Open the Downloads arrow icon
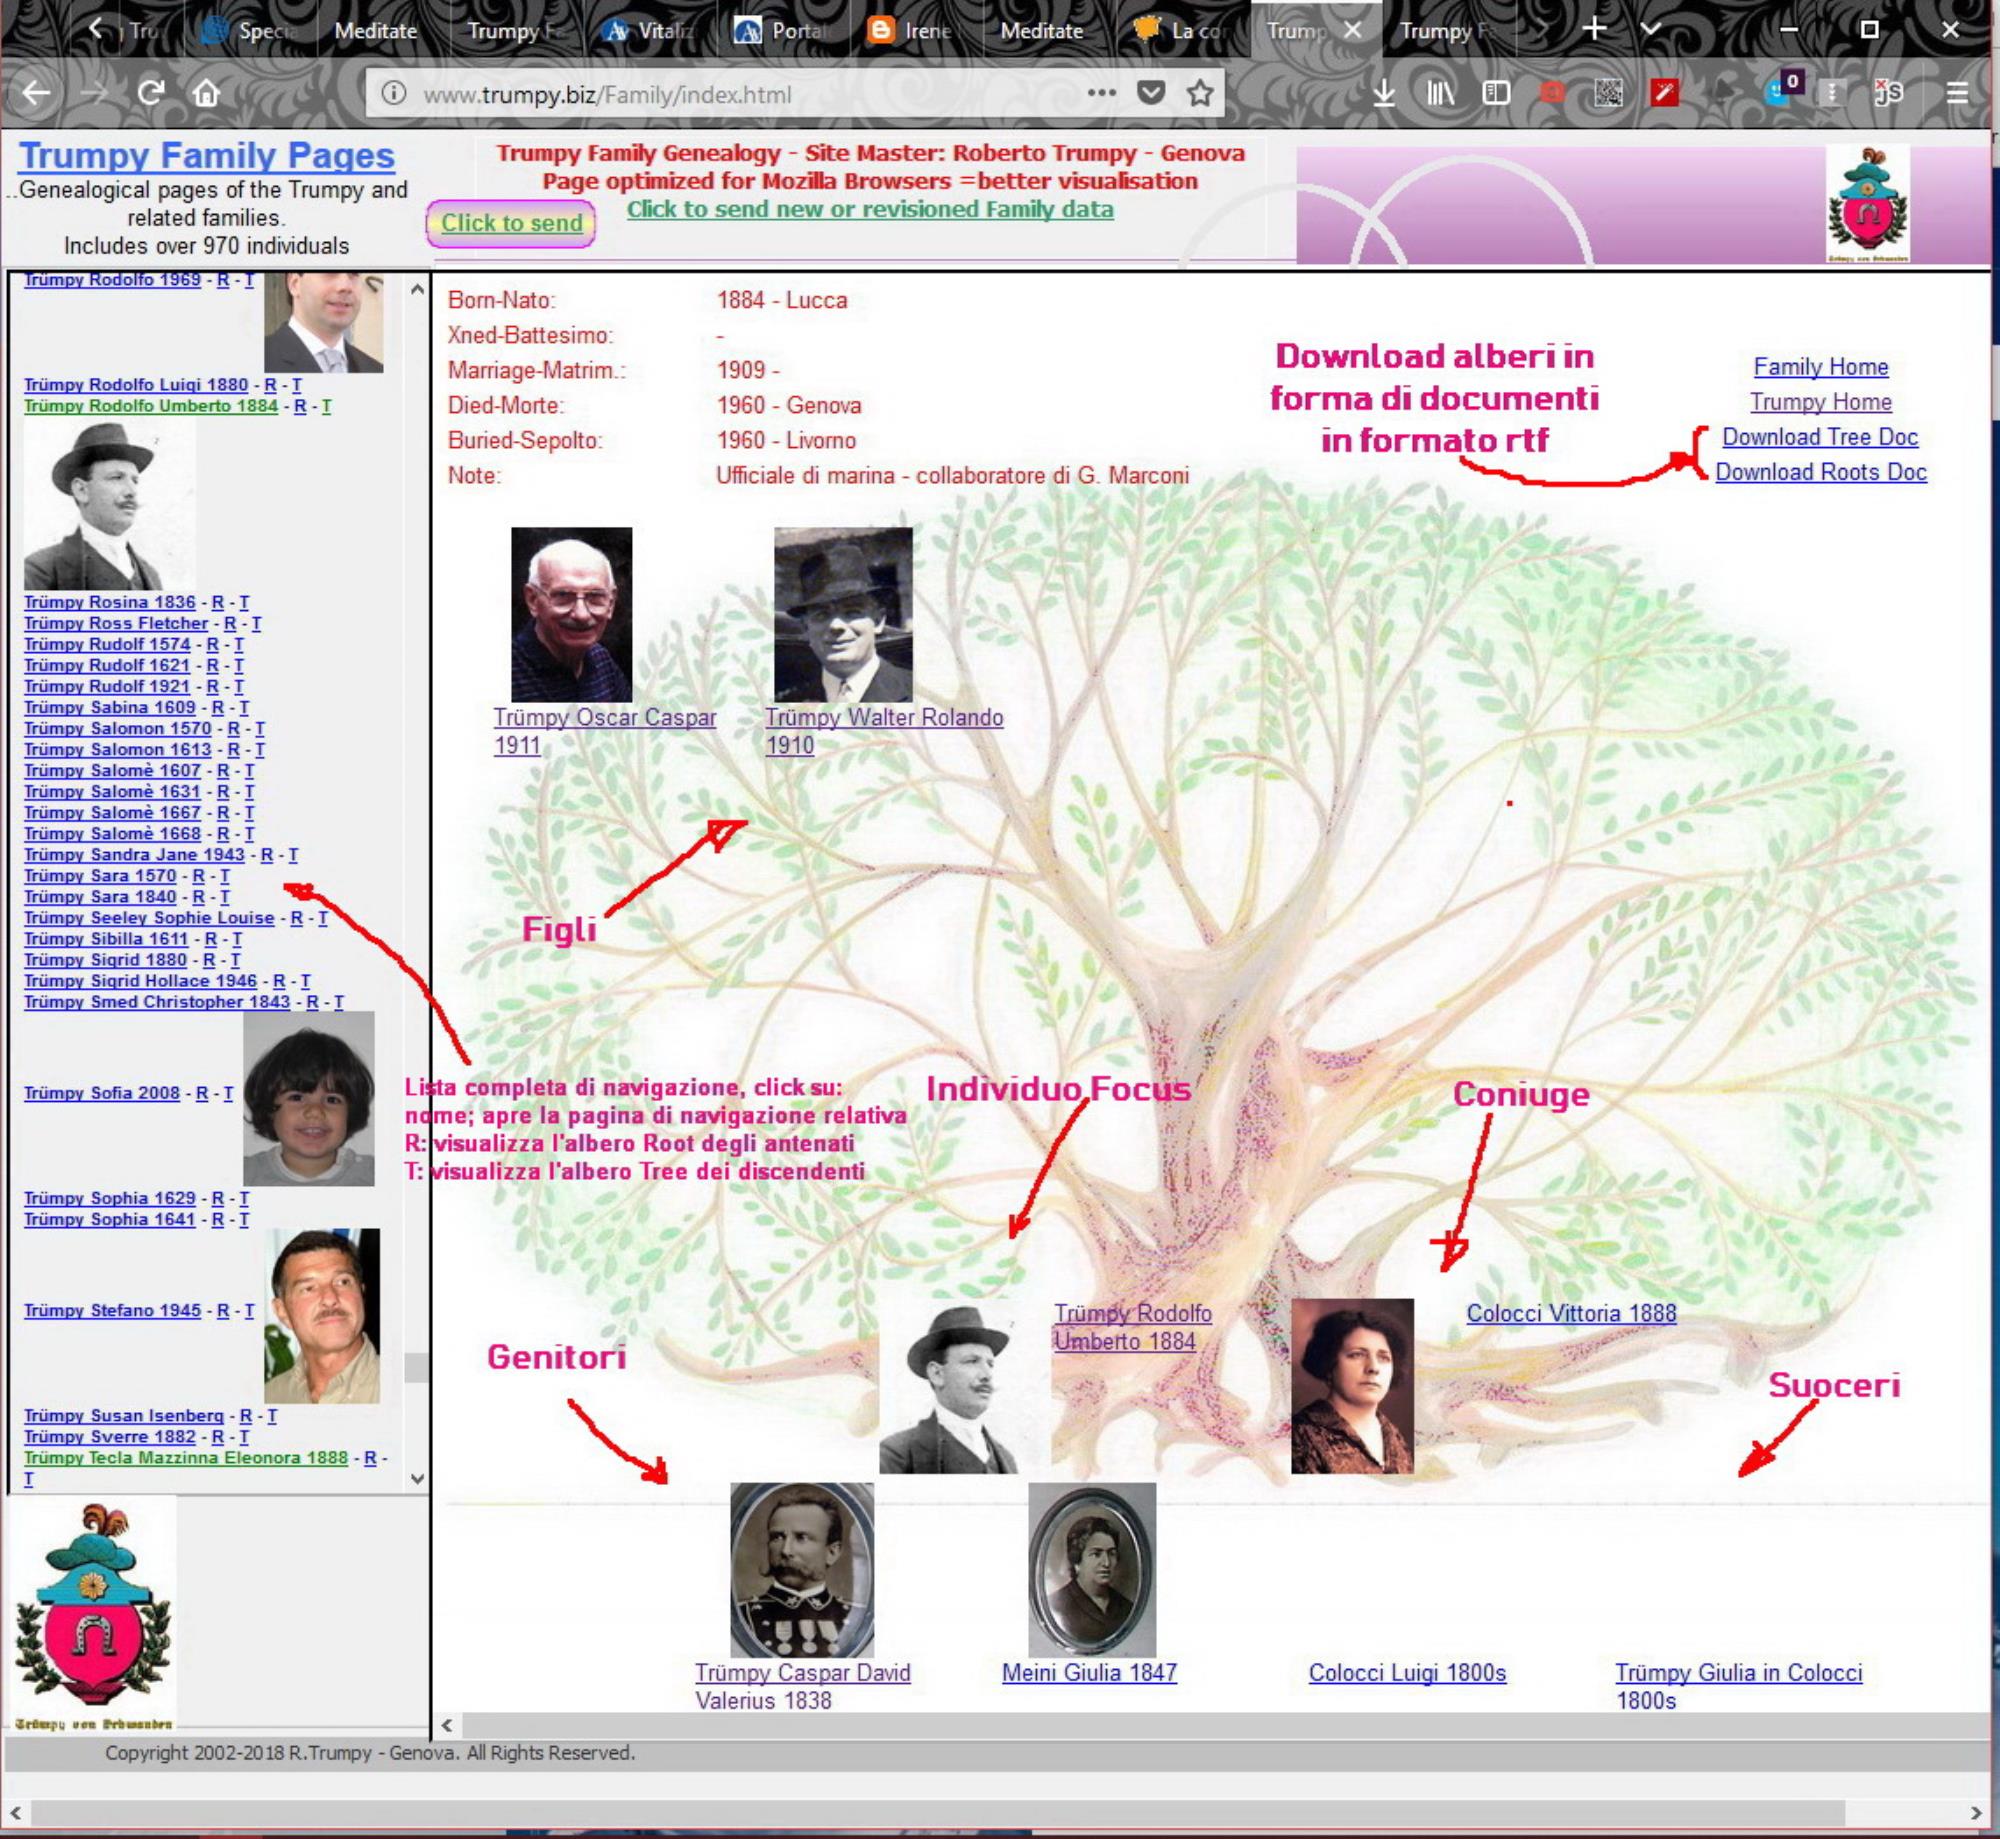The width and height of the screenshot is (2000, 1839). [1384, 93]
